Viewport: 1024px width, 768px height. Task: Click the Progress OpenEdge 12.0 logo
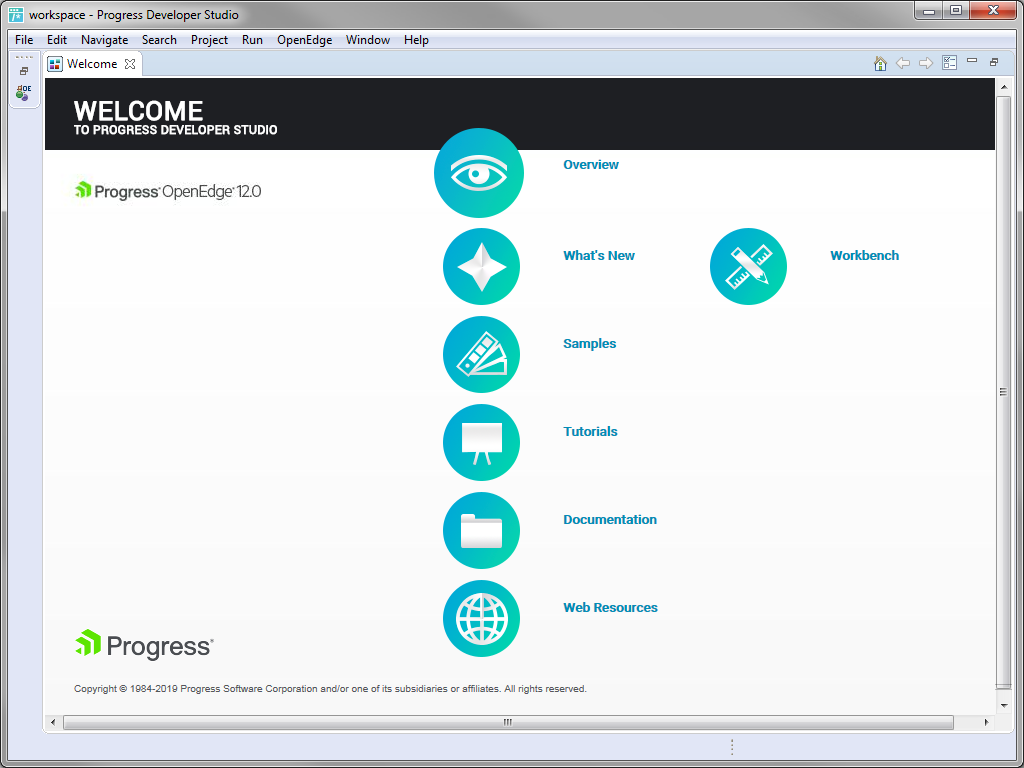[x=168, y=191]
